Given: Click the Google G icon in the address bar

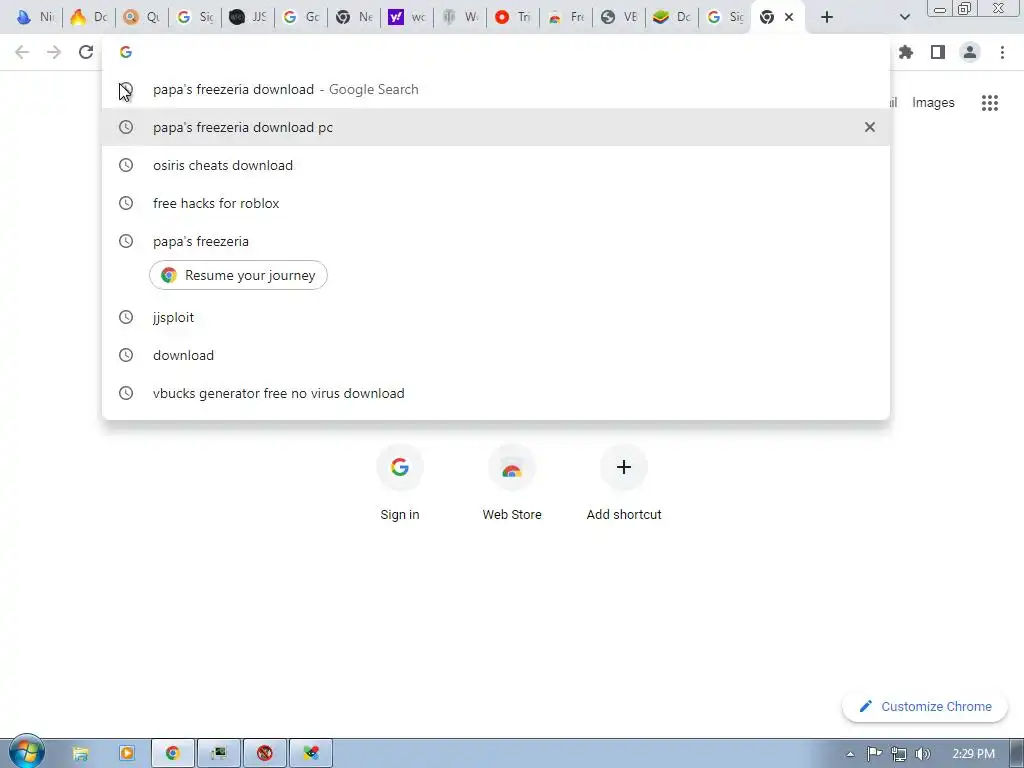Looking at the screenshot, I should 126,52.
